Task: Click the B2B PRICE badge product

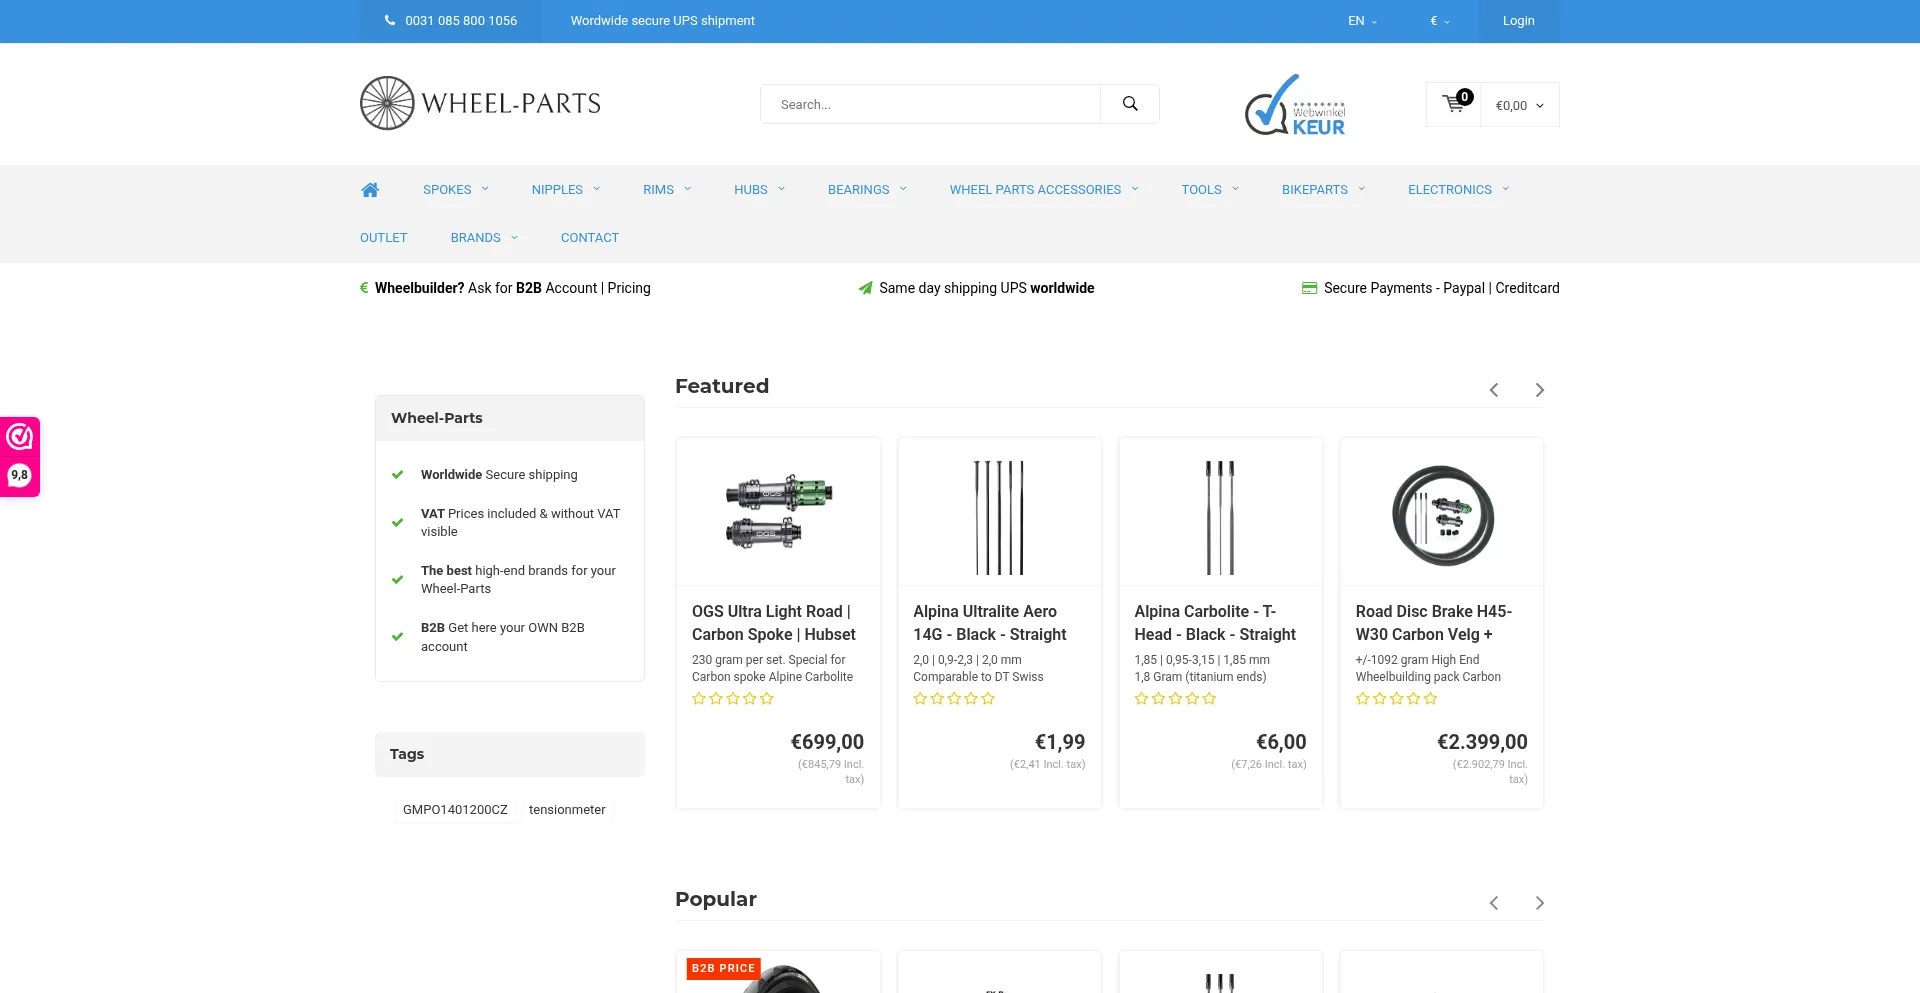Action: (723, 968)
